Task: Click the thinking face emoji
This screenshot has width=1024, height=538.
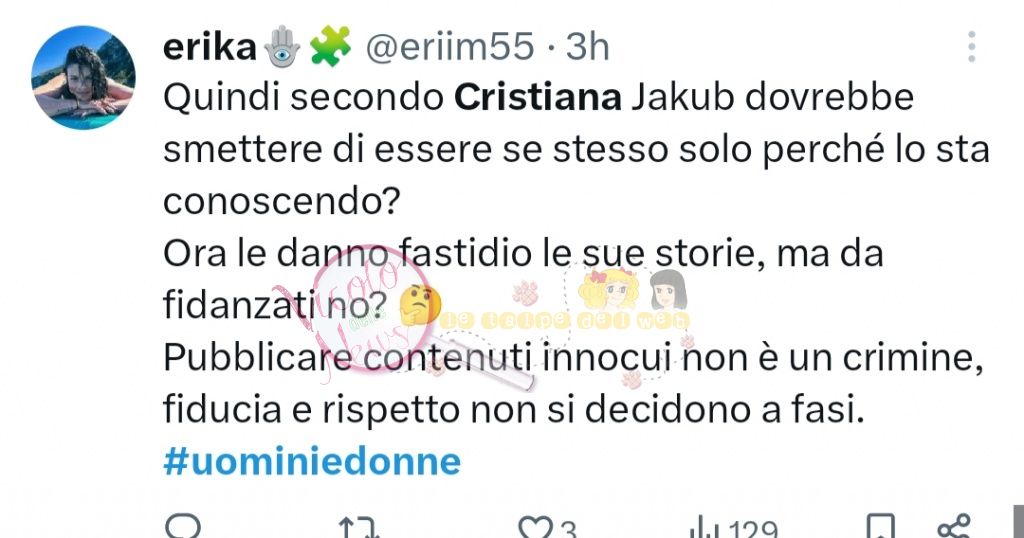Action: 416,303
